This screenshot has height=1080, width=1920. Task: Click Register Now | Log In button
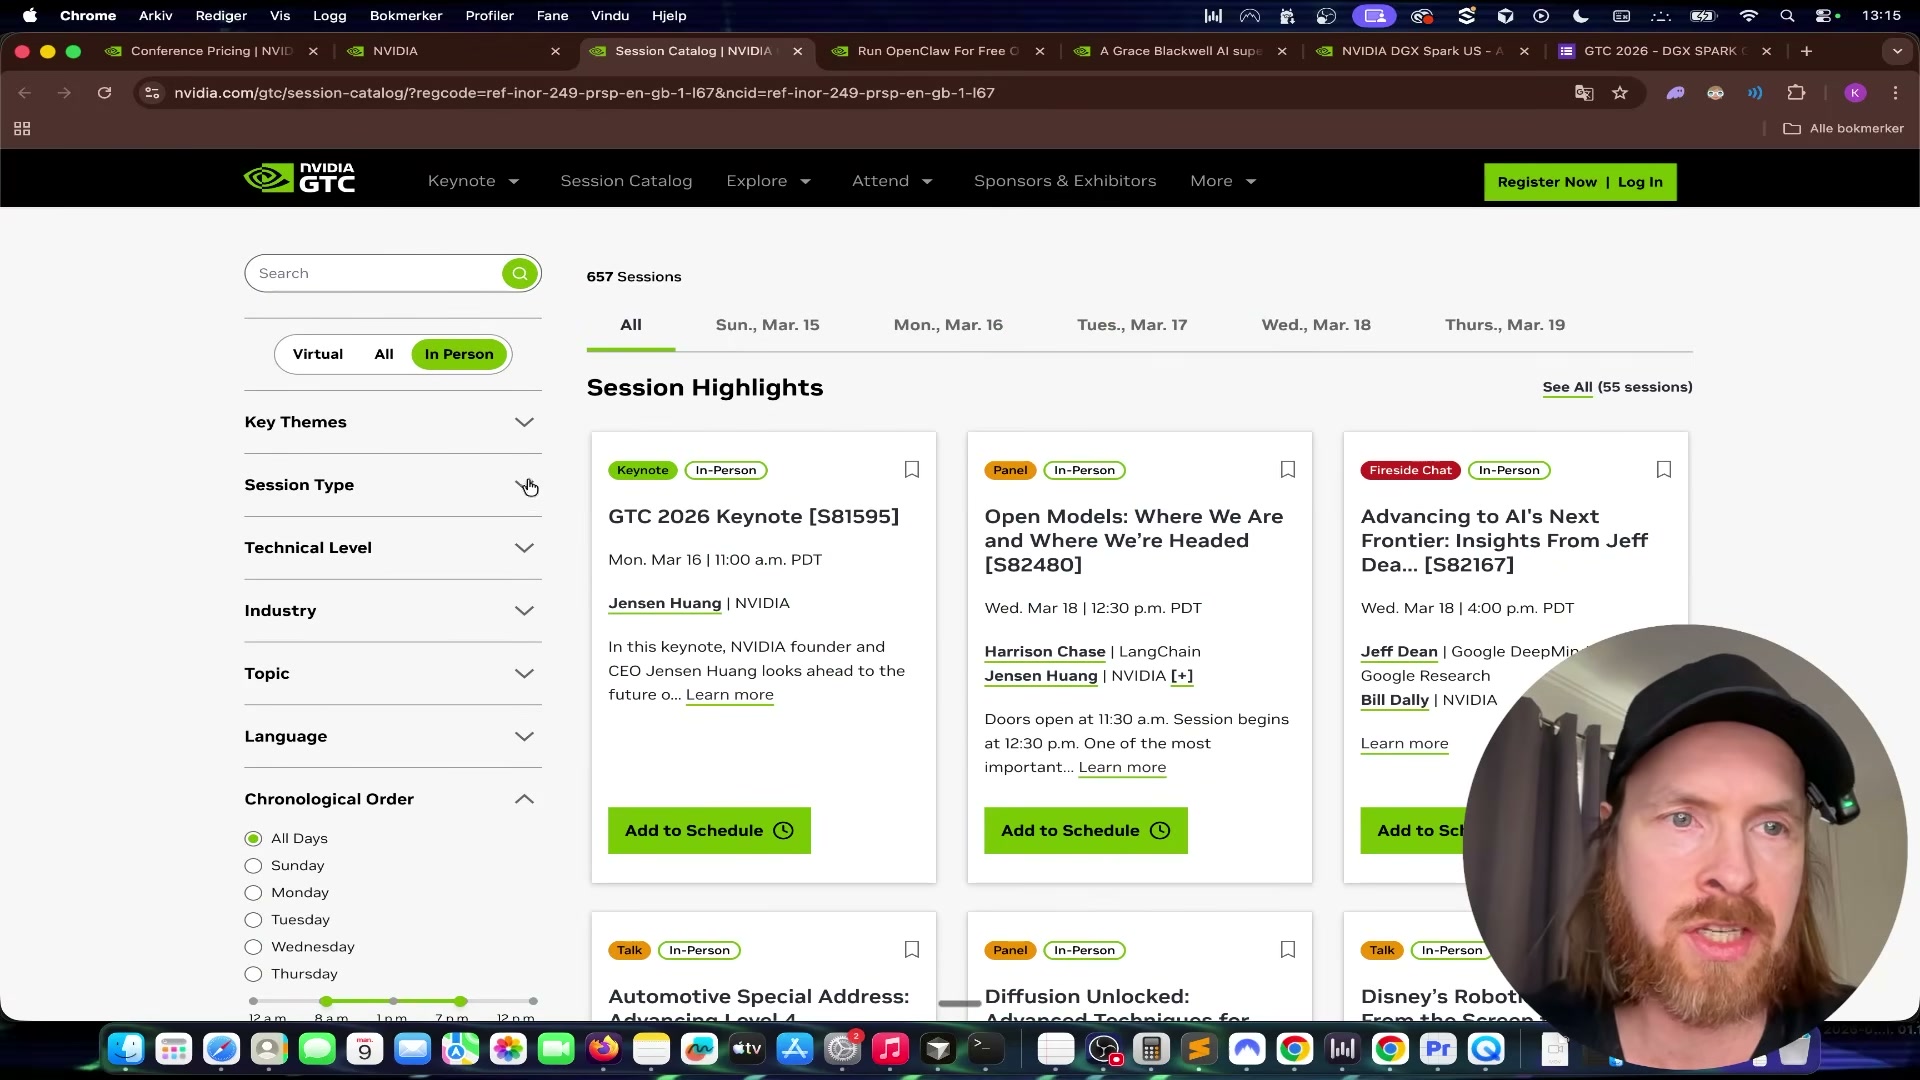point(1580,182)
